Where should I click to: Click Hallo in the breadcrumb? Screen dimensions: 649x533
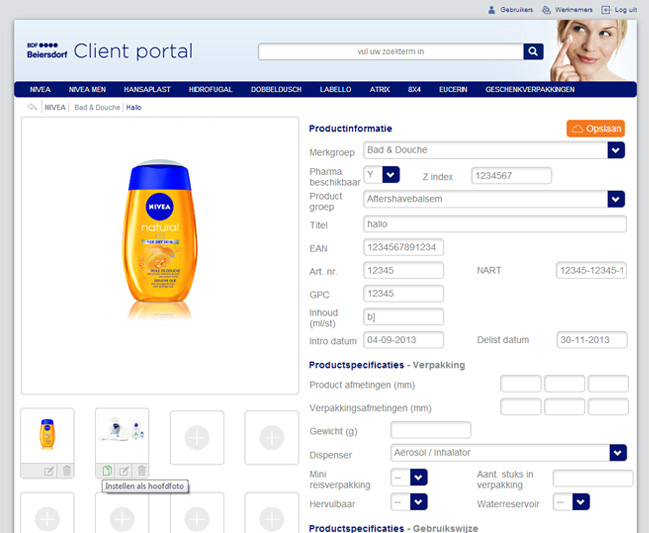click(134, 108)
